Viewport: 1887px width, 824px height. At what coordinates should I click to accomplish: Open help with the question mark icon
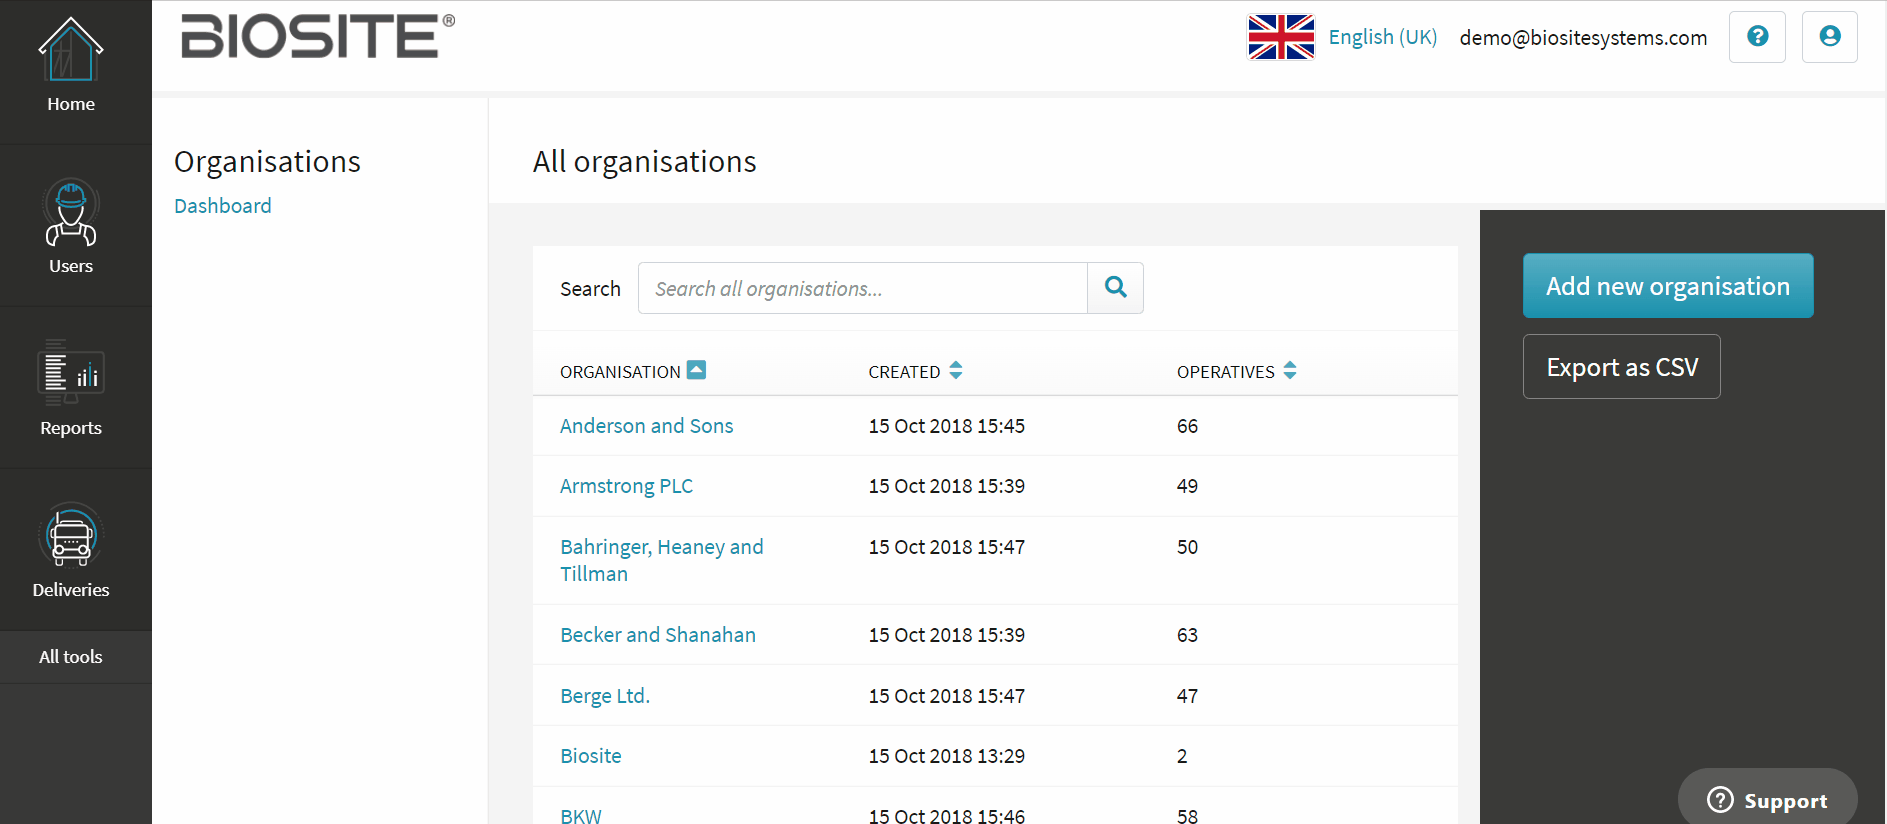coord(1757,37)
